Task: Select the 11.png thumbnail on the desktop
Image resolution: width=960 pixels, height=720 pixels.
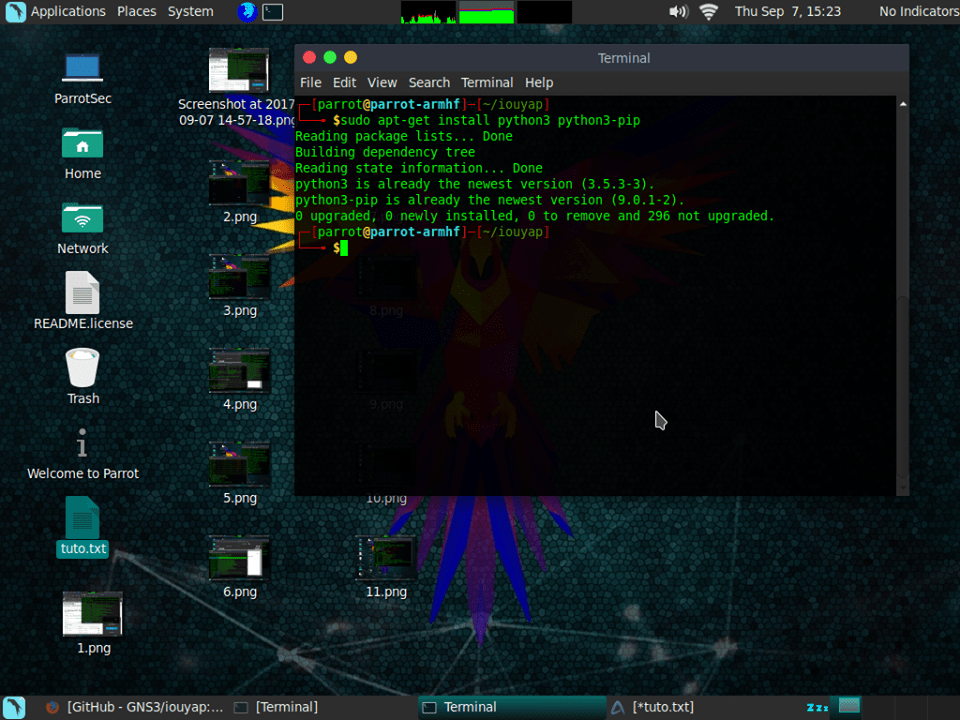Action: [386, 558]
